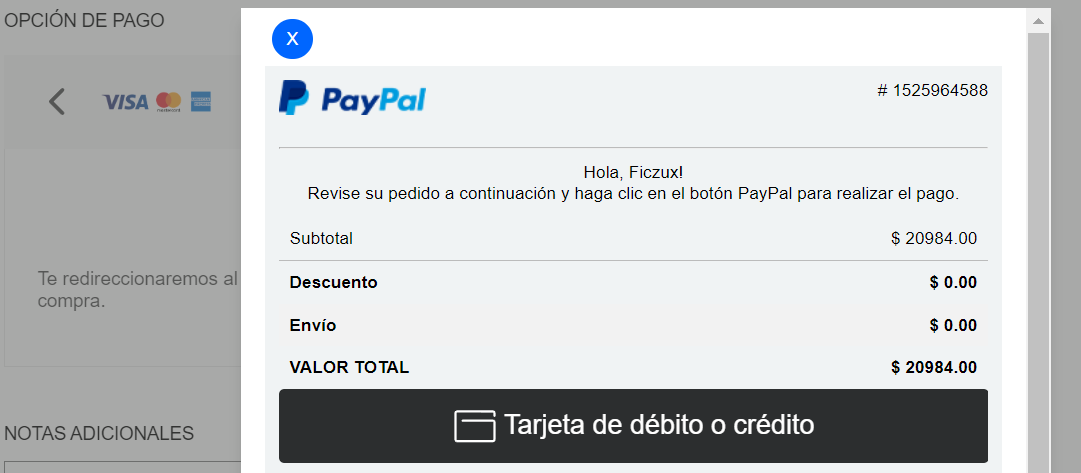Click the PayPal logo
This screenshot has width=1081, height=473.
352,98
